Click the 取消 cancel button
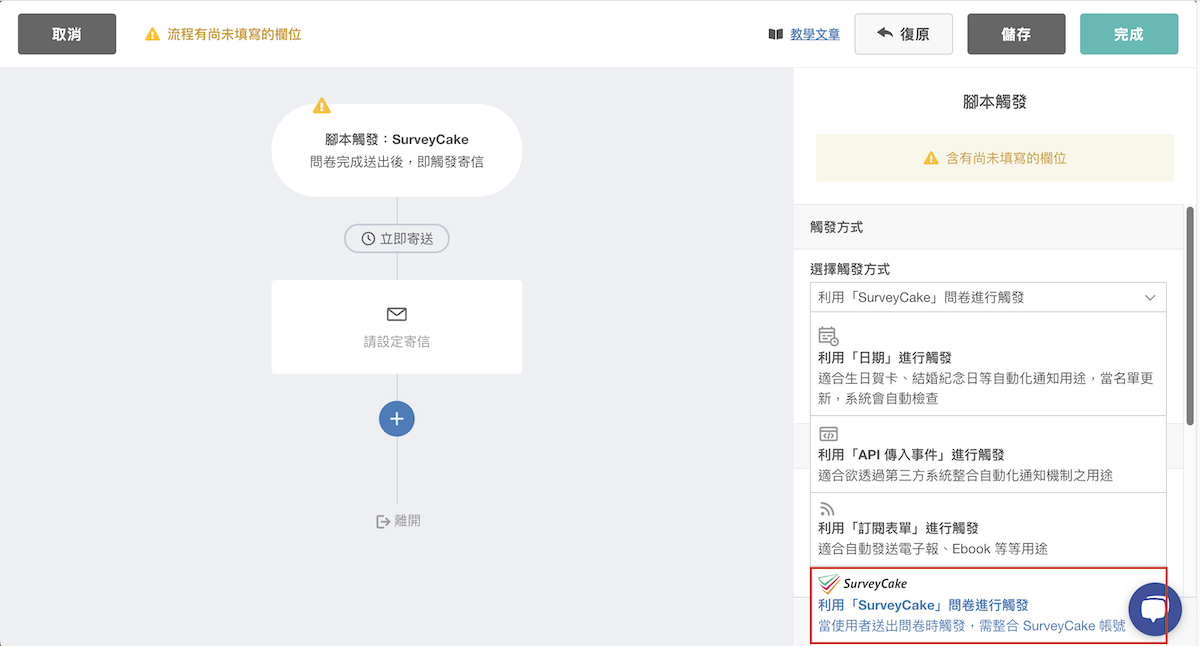1200x646 pixels. coord(67,34)
